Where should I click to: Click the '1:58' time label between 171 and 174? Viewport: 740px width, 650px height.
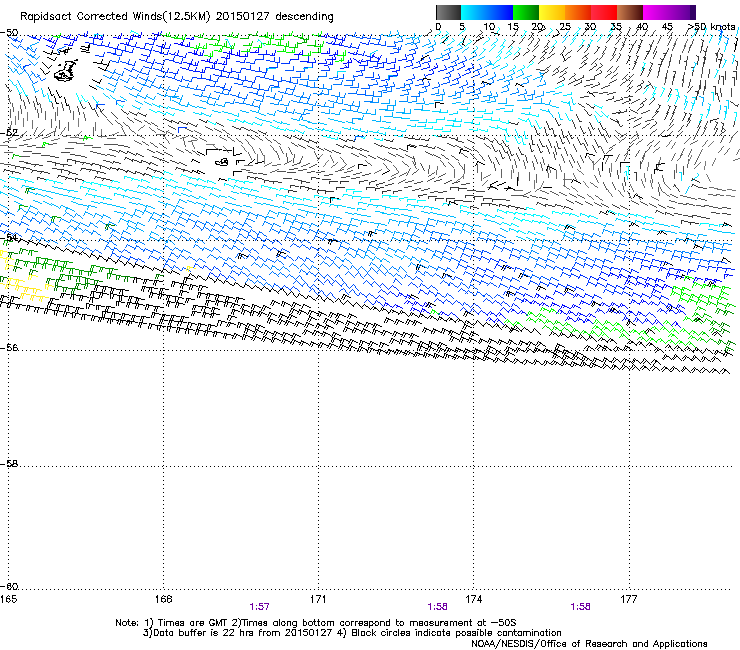pyautogui.click(x=437, y=607)
